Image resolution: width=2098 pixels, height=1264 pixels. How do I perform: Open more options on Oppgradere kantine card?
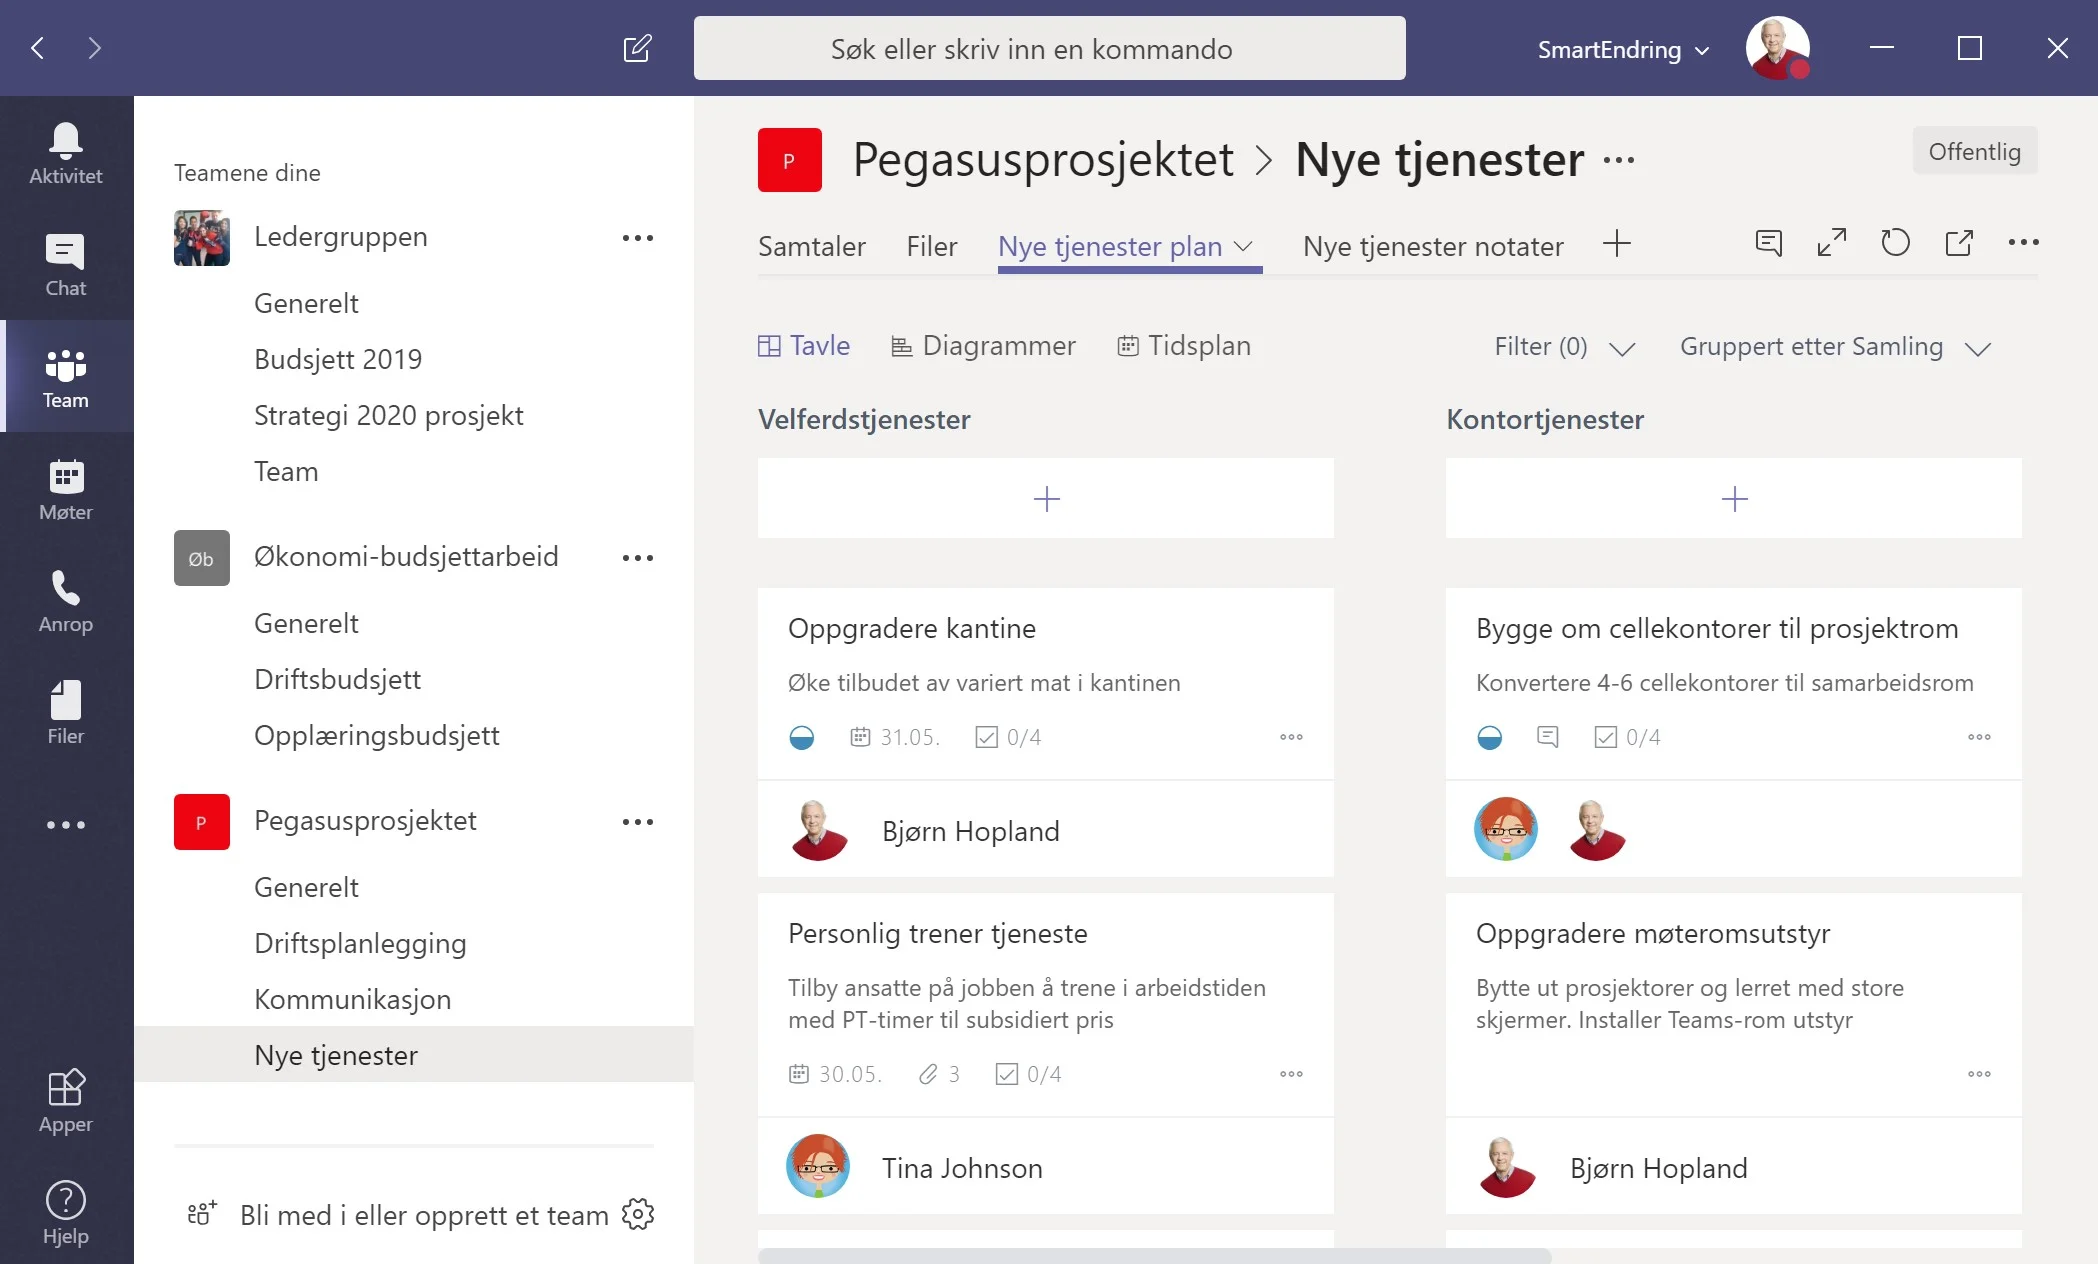click(1291, 737)
